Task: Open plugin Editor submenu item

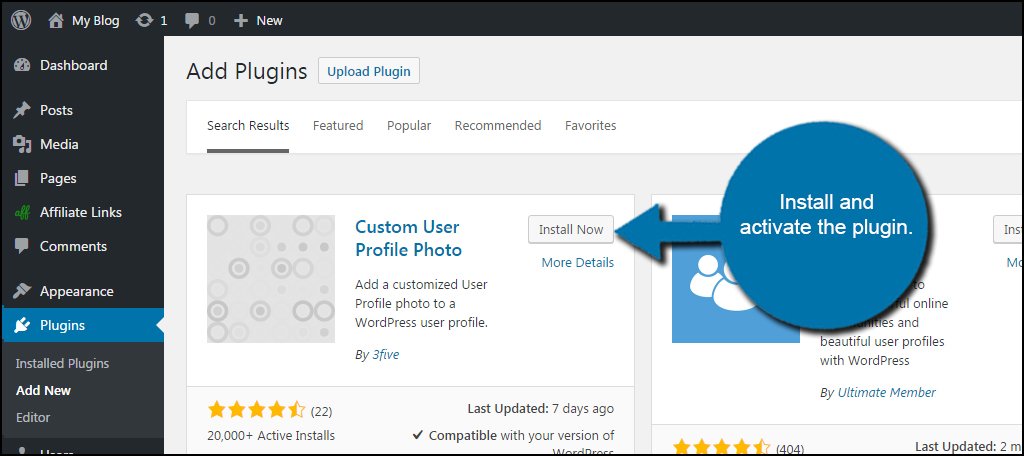Action: (33, 417)
